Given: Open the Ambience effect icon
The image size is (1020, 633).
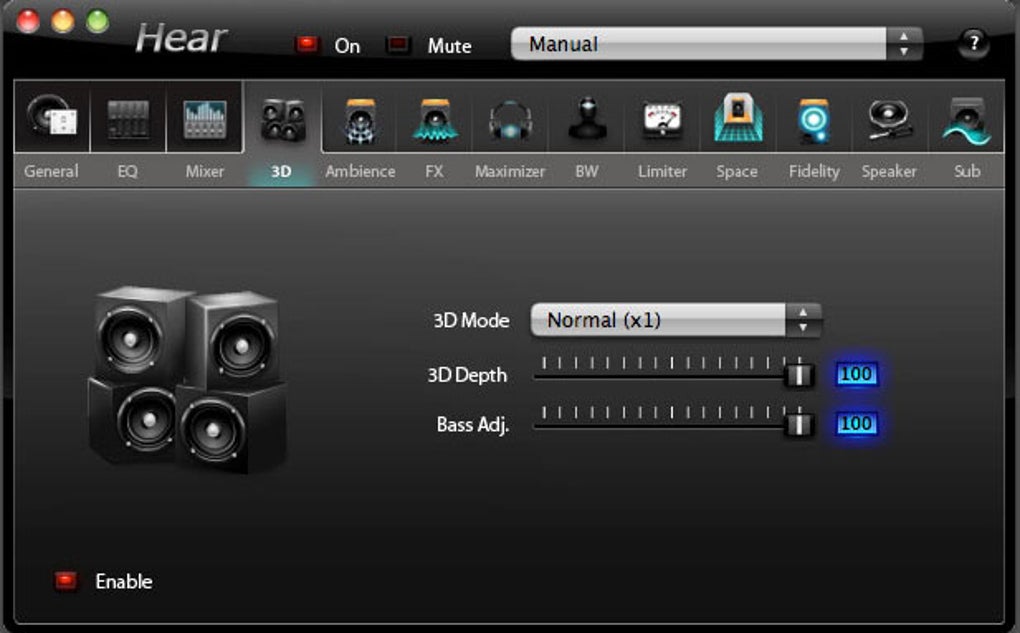Looking at the screenshot, I should (x=360, y=121).
